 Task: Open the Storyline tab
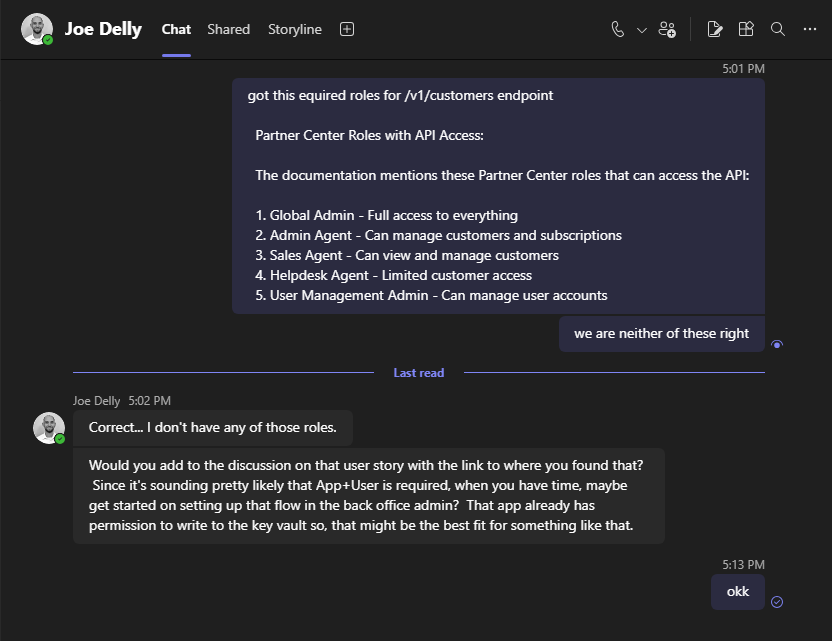[295, 29]
